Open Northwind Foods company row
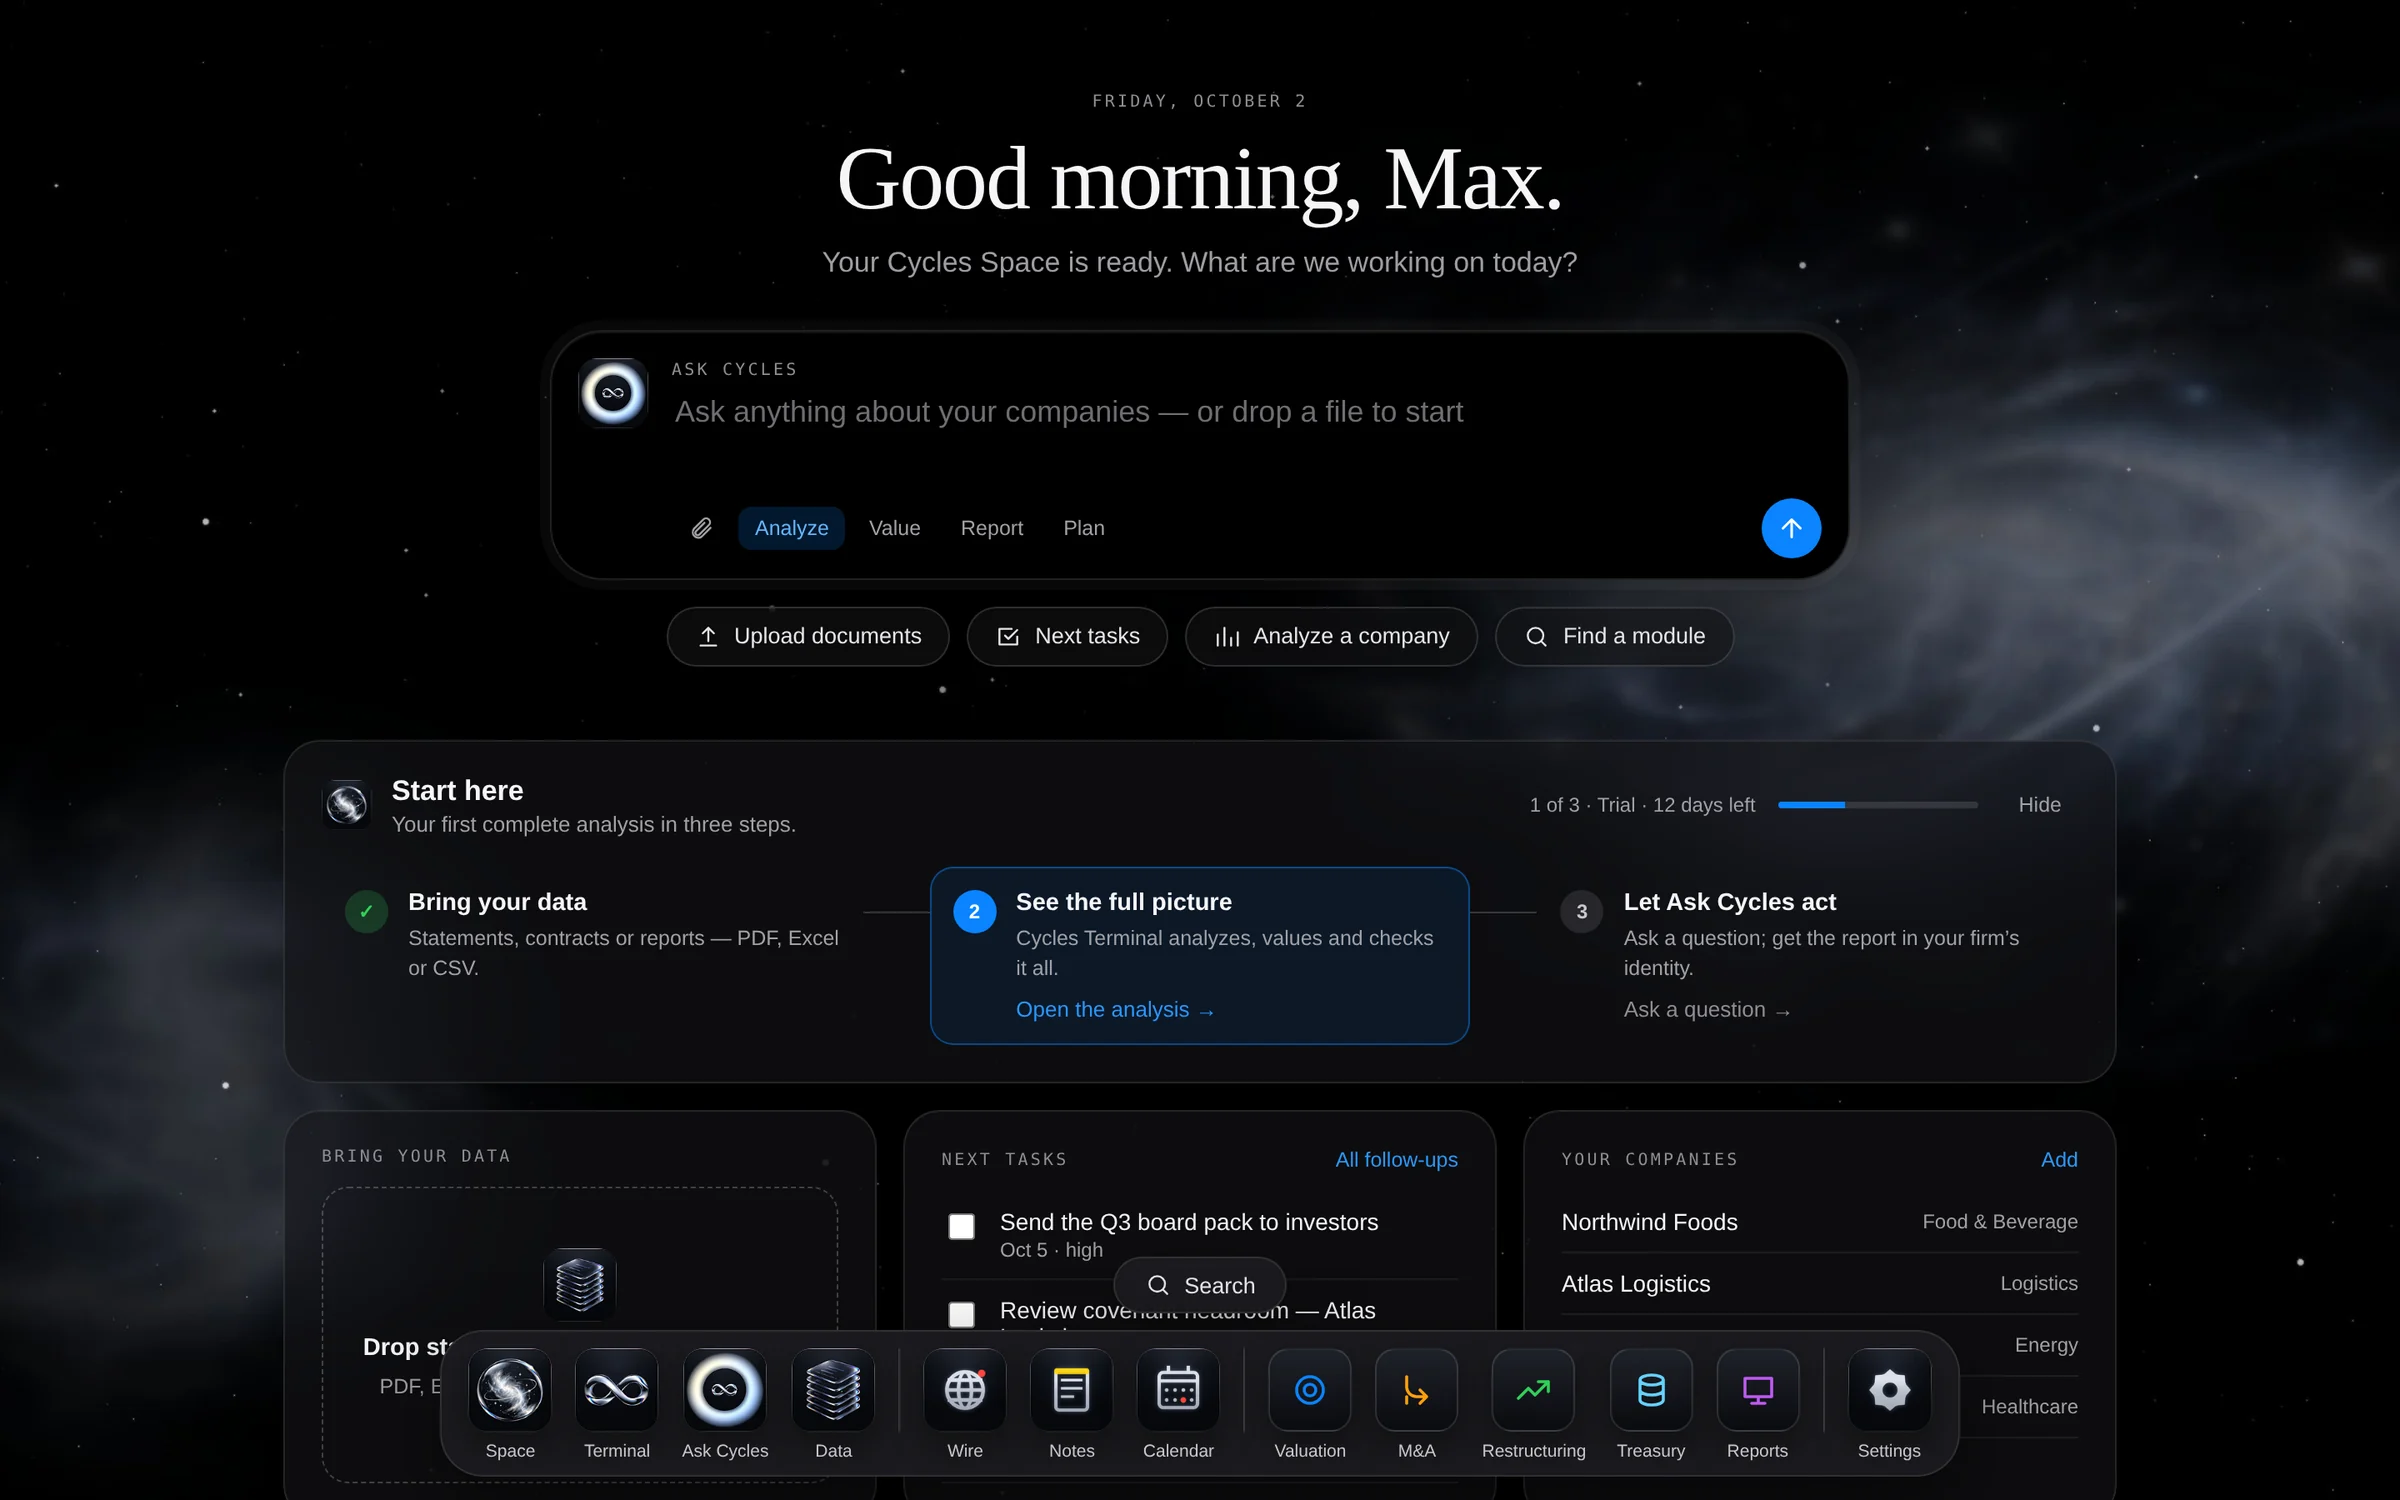 pos(1819,1222)
